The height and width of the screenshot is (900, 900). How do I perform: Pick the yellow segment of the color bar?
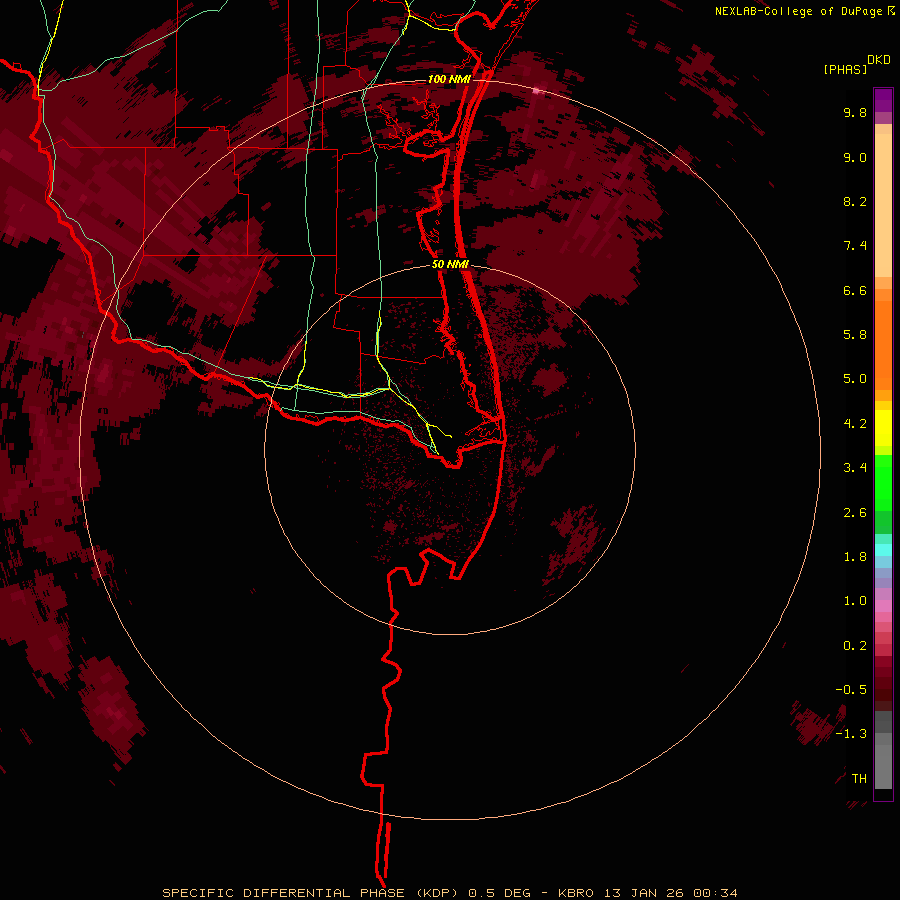pos(883,428)
